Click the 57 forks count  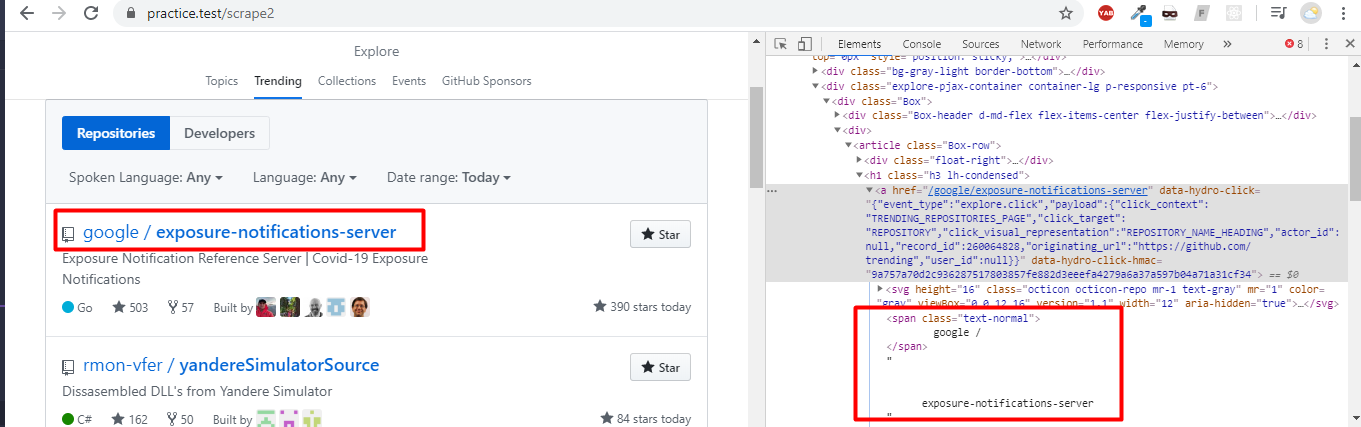[x=180, y=307]
